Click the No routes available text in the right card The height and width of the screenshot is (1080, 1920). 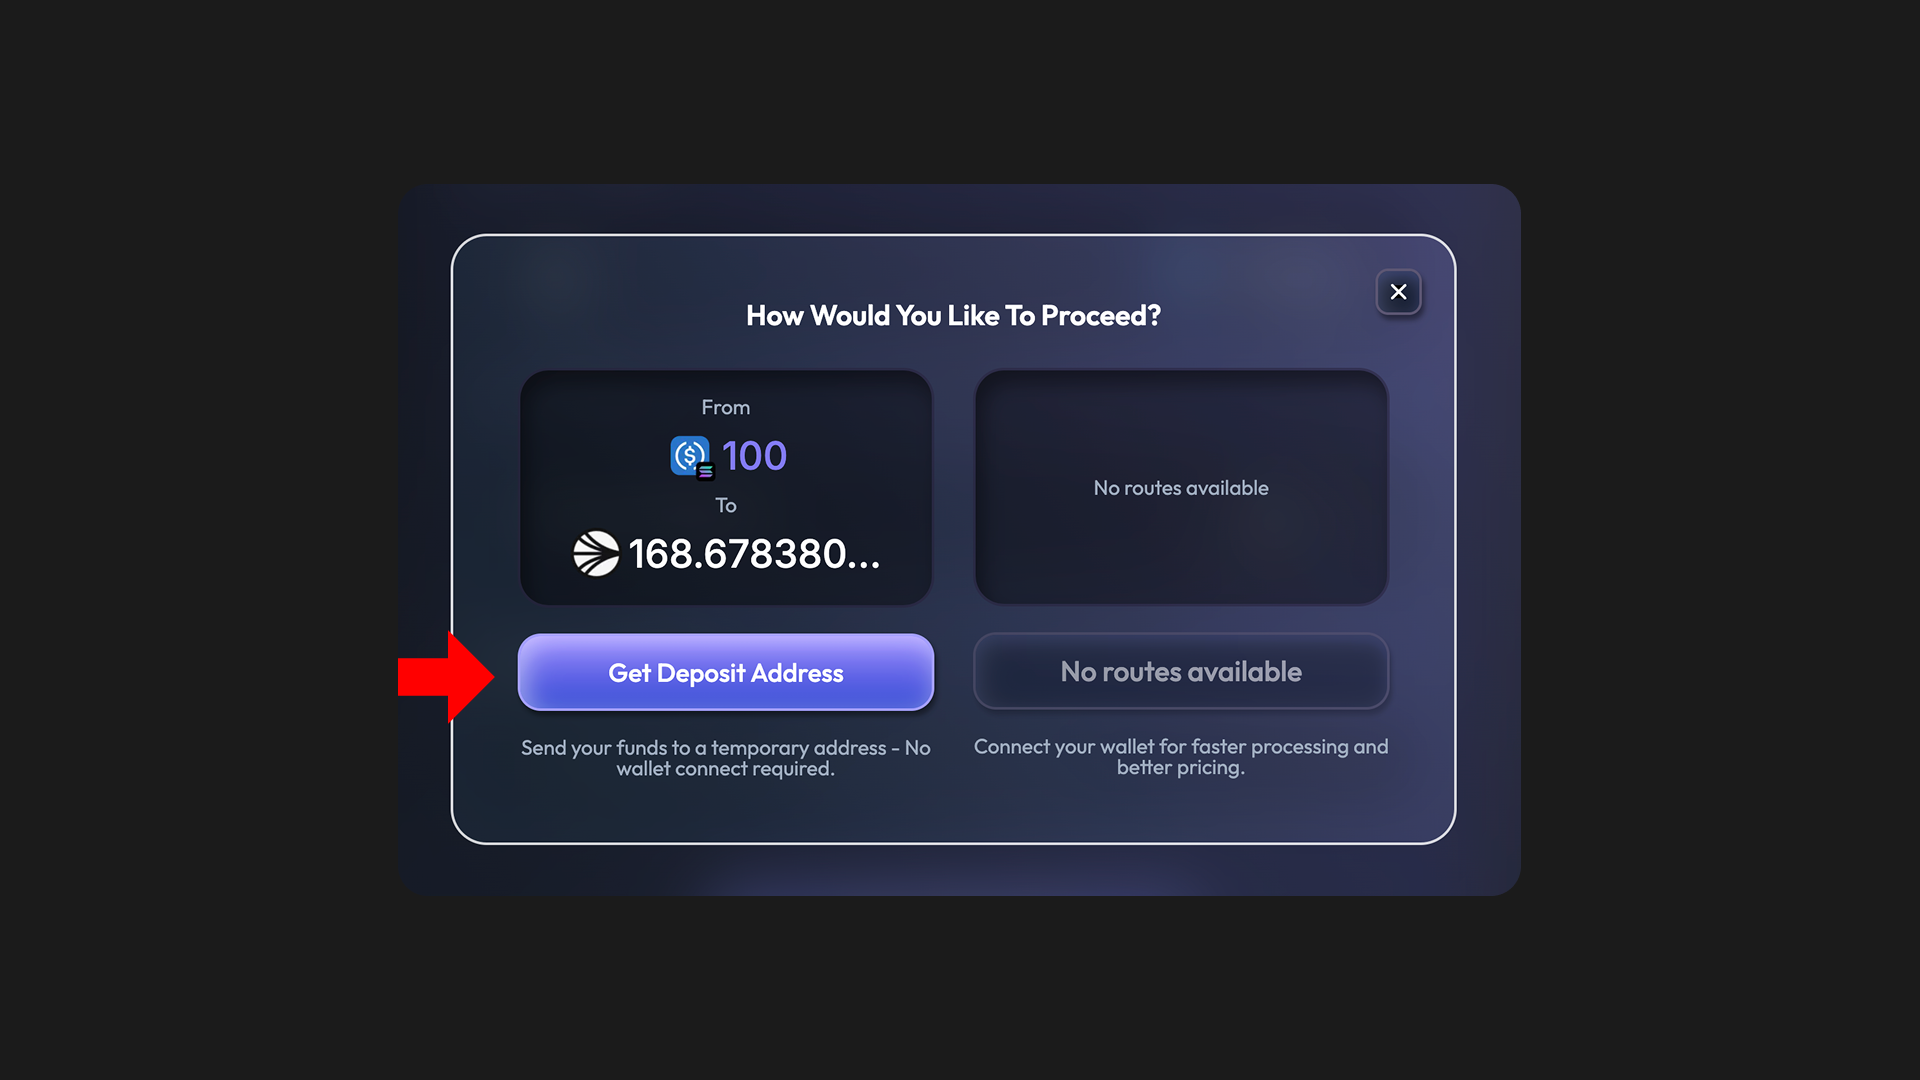coord(1181,488)
